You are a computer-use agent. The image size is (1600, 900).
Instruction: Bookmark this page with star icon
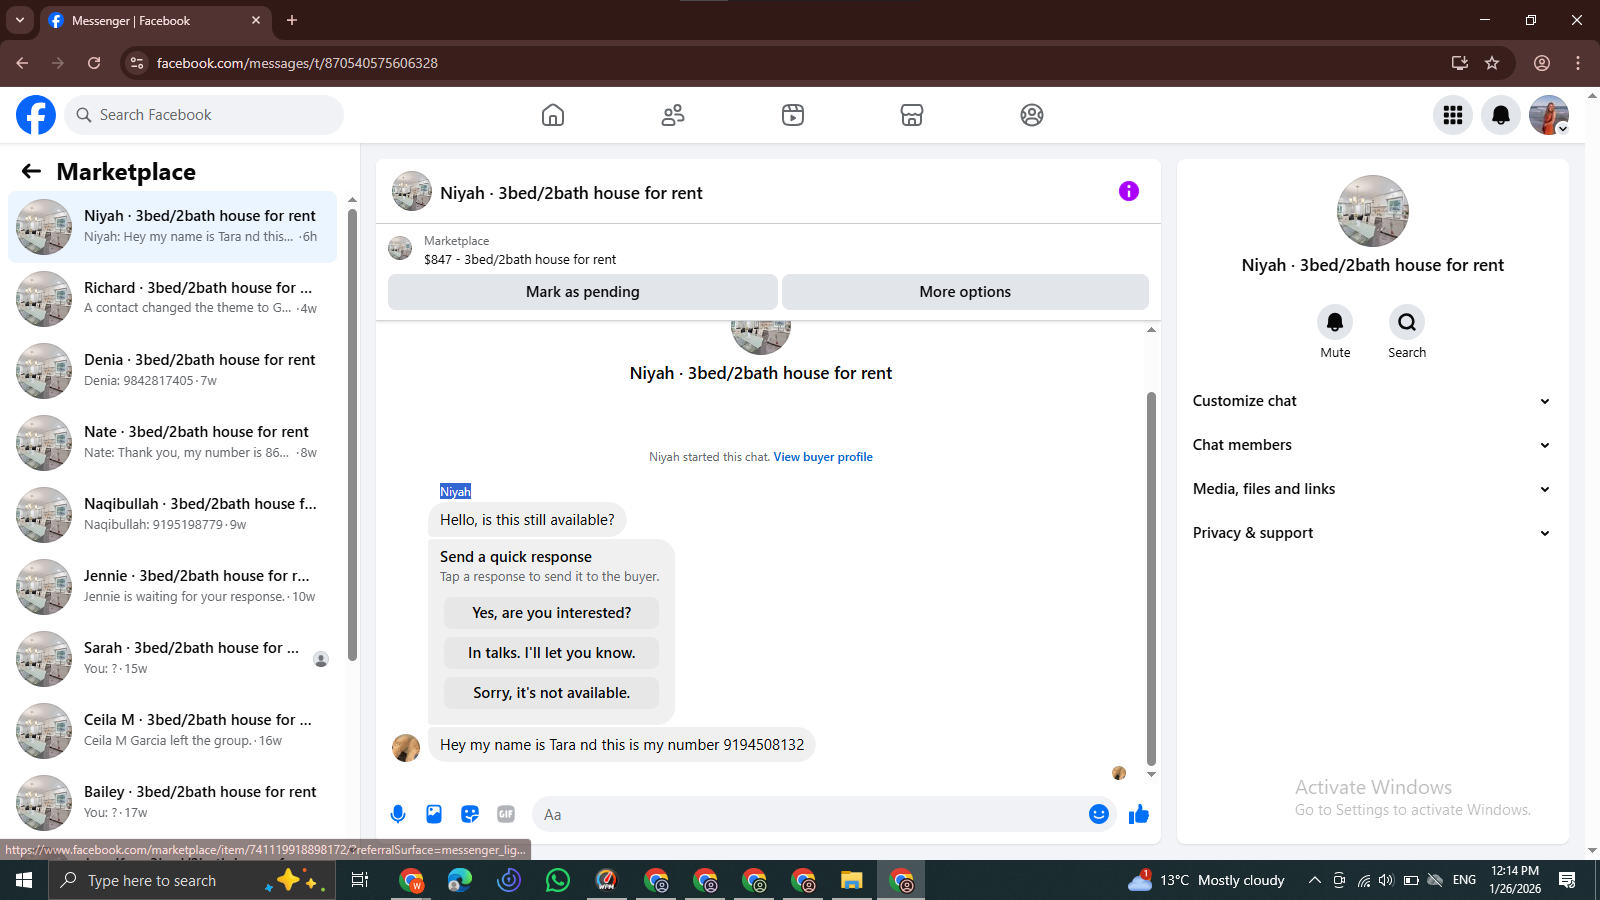[x=1492, y=63]
